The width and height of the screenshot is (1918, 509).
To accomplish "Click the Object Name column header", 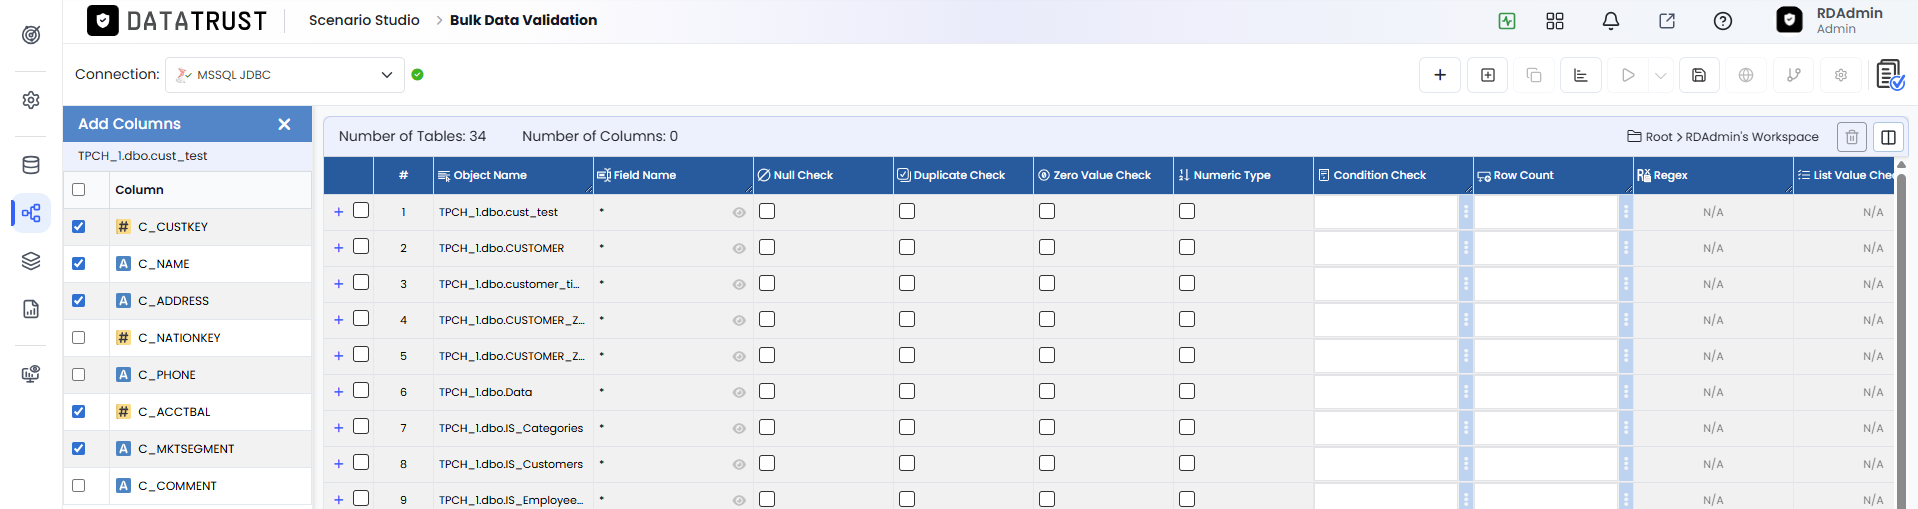I will click(513, 175).
